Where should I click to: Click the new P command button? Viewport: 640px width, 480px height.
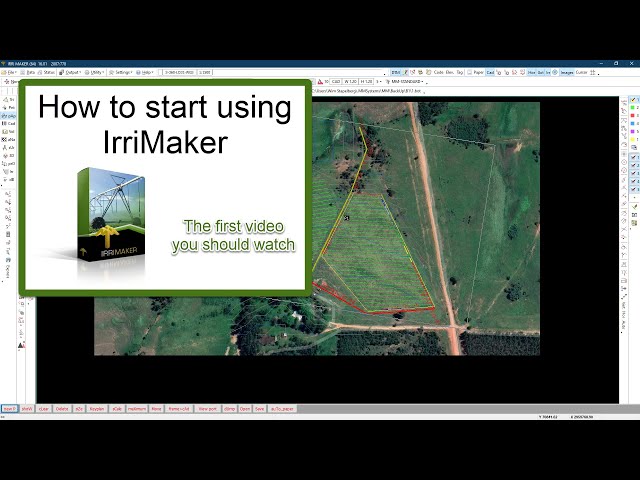click(9, 409)
